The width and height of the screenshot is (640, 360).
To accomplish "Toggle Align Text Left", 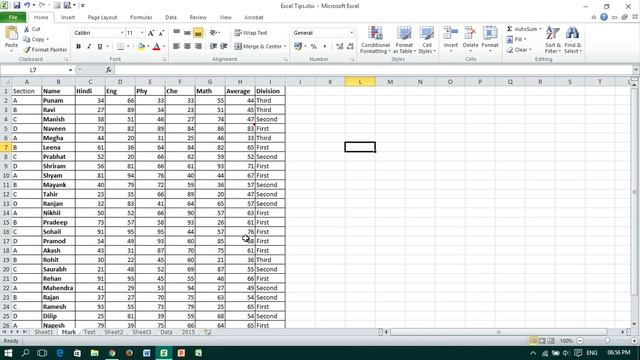I will pos(176,47).
